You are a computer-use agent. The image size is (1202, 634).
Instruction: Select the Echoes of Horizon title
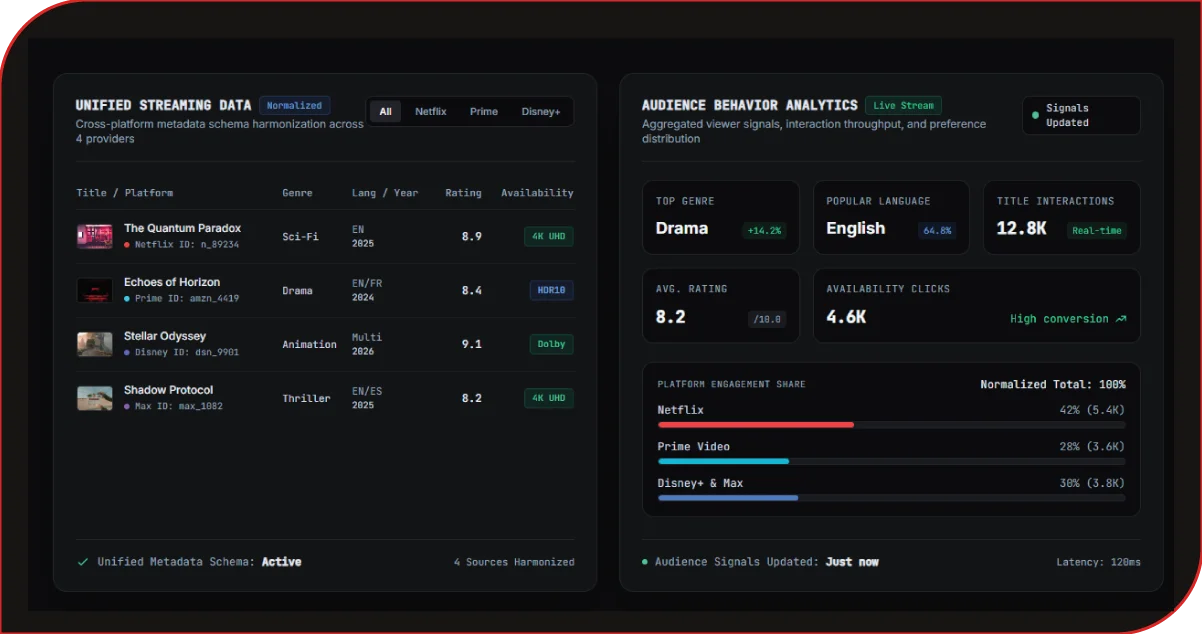pyautogui.click(x=172, y=282)
